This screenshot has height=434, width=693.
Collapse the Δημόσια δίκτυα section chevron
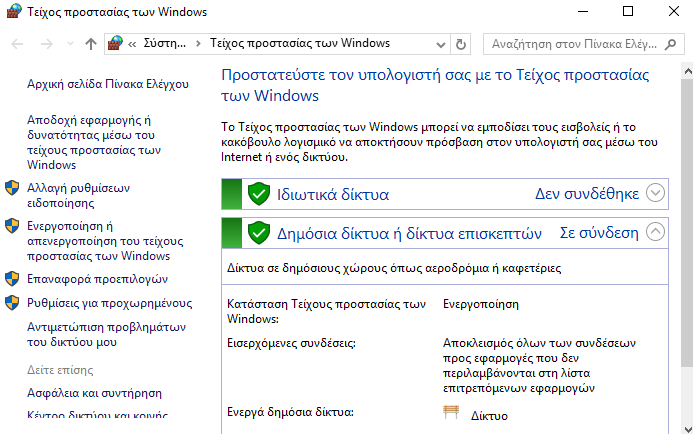click(655, 232)
